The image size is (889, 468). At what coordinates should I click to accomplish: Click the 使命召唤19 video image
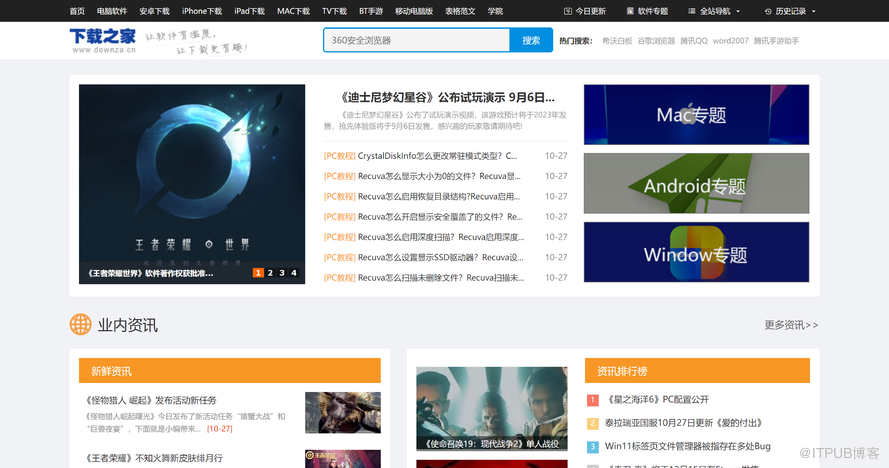492,408
